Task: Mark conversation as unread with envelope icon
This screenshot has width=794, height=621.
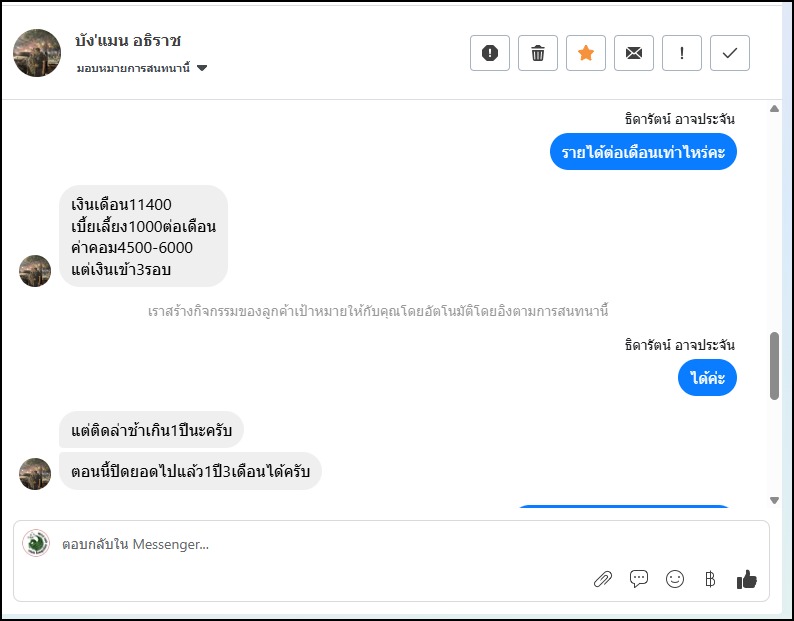Action: point(634,53)
